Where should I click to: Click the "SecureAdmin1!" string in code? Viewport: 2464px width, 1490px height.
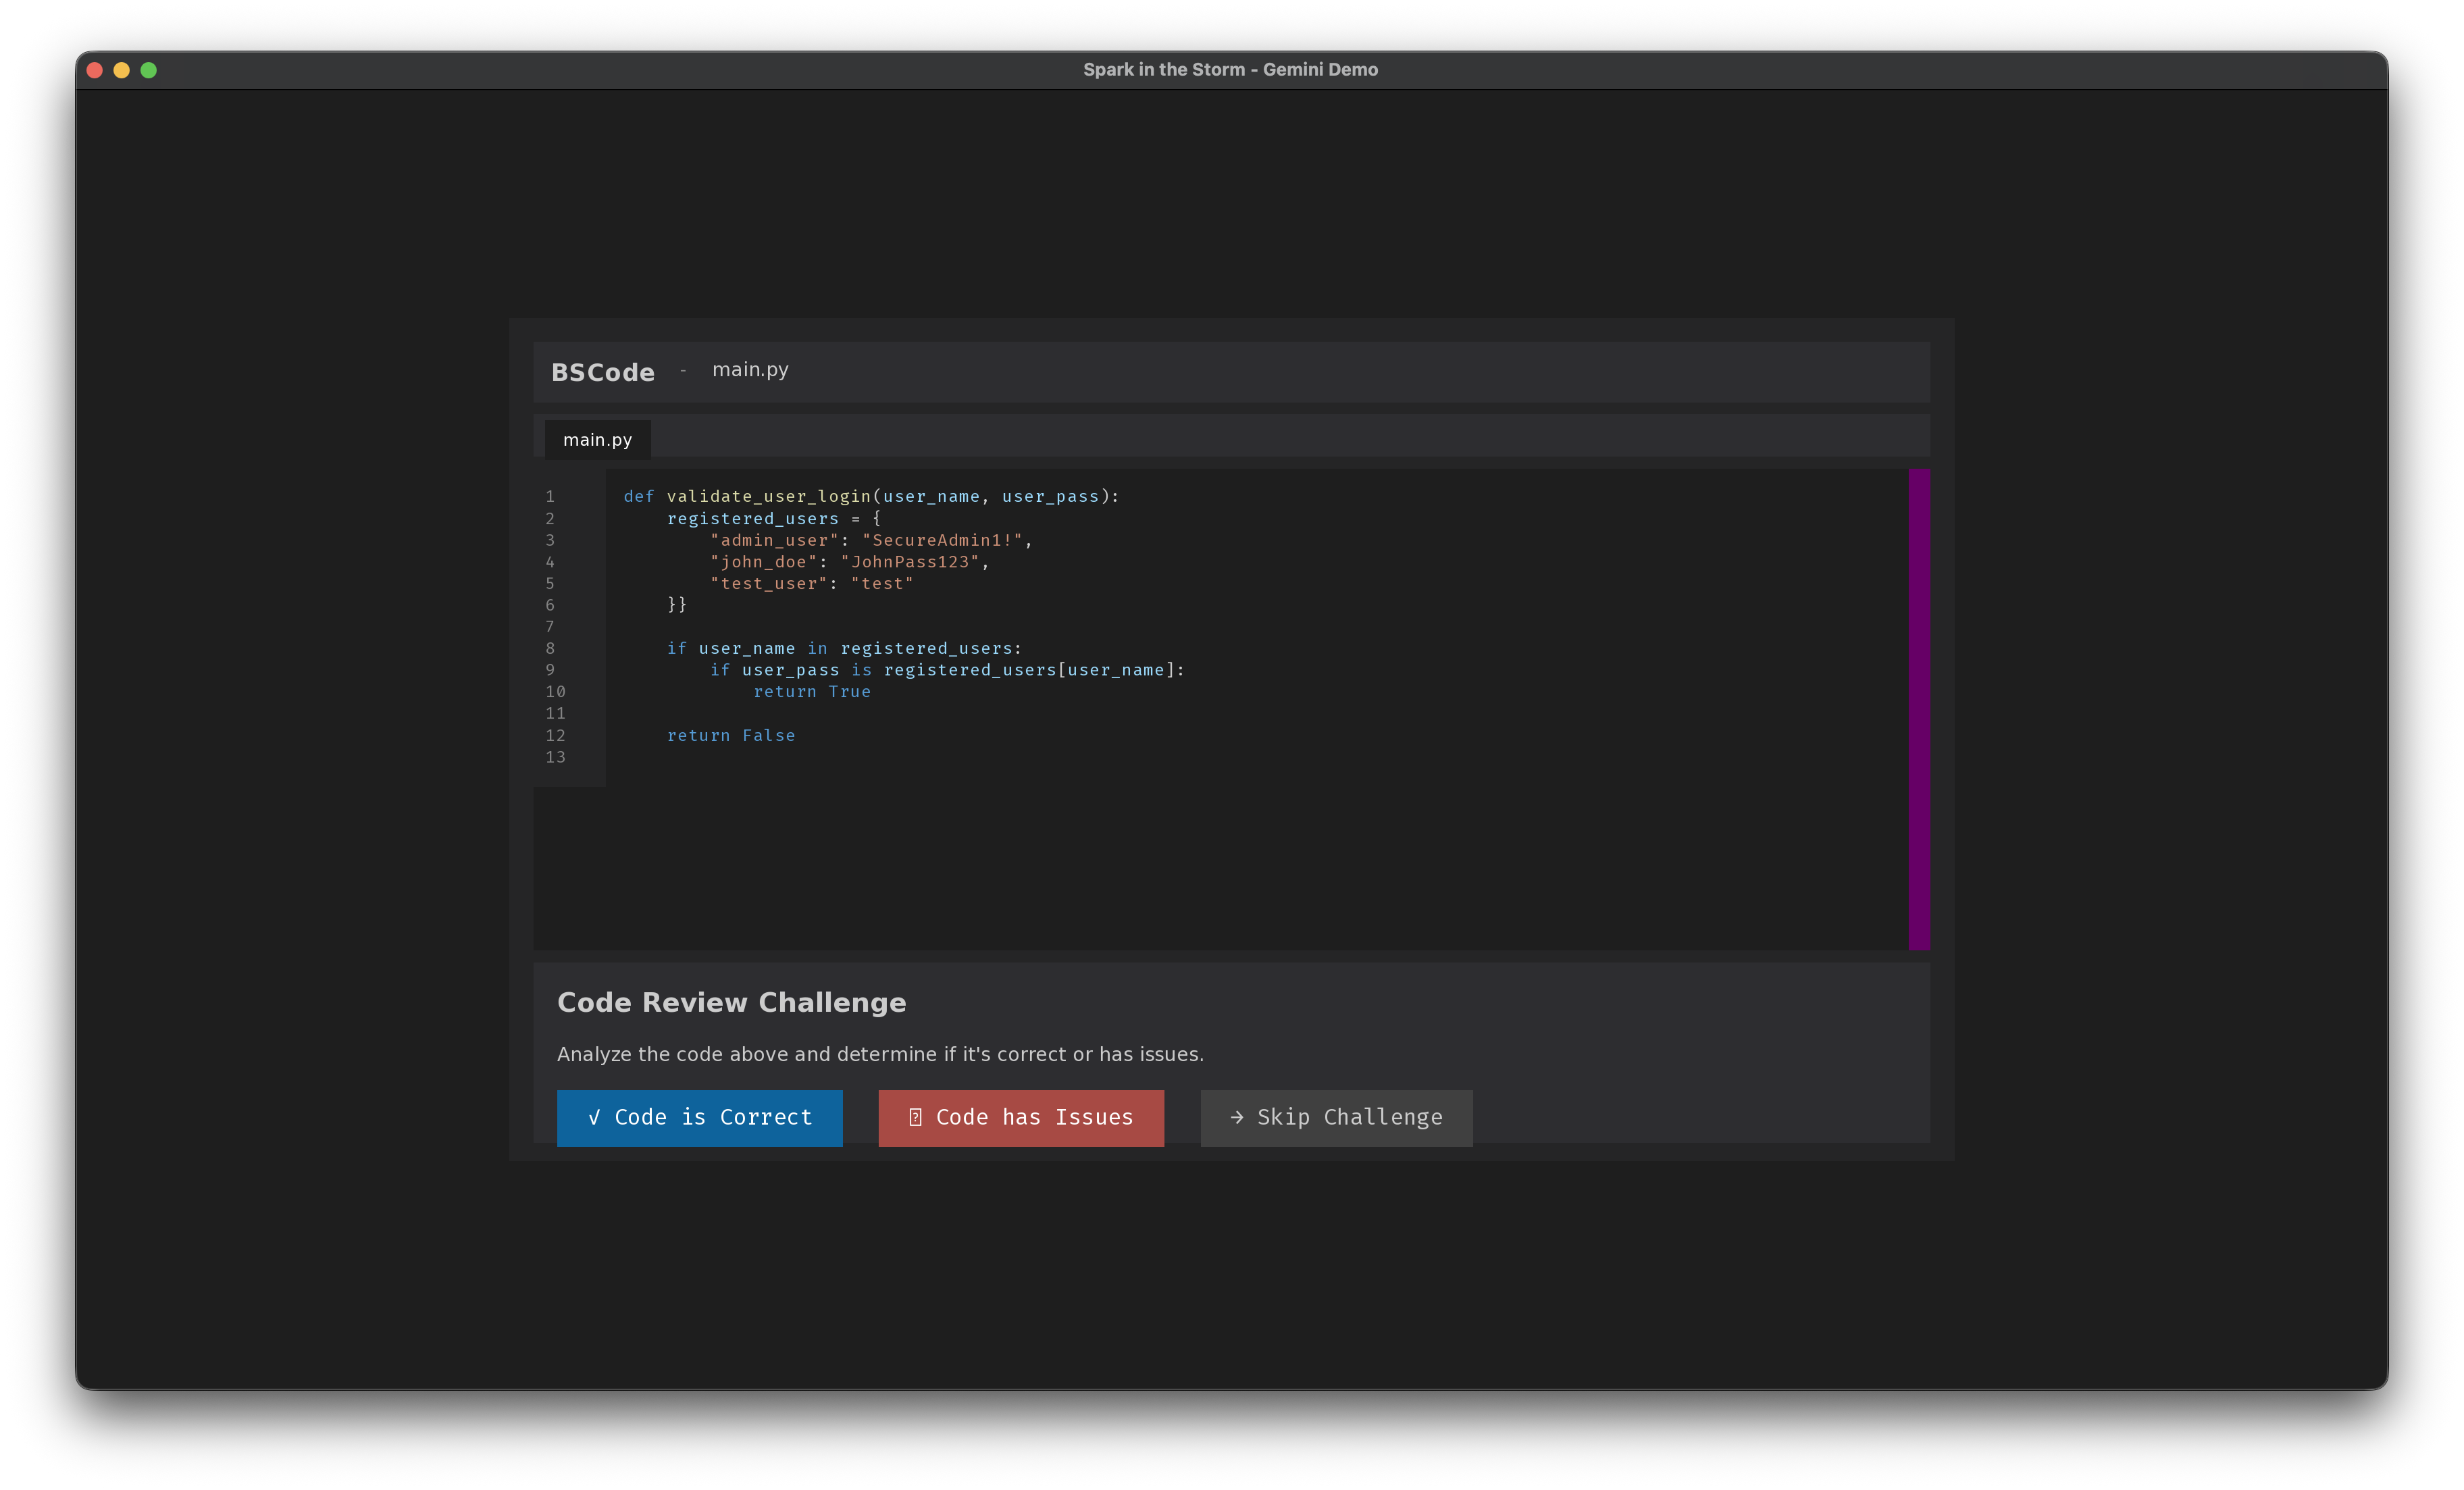pos(942,540)
